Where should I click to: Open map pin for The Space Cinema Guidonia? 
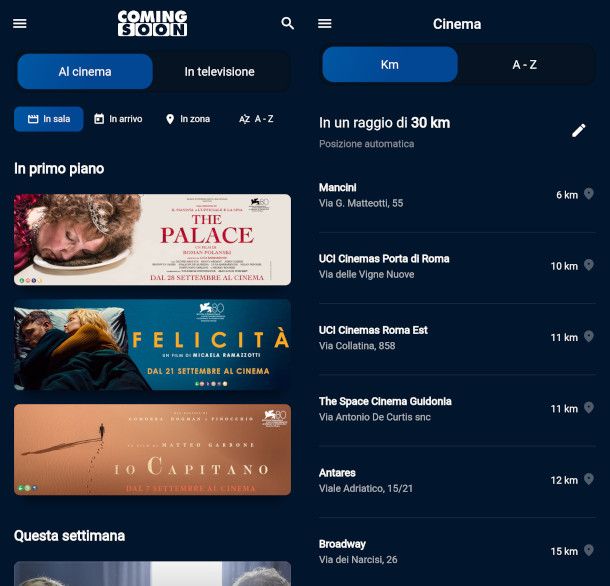(589, 407)
